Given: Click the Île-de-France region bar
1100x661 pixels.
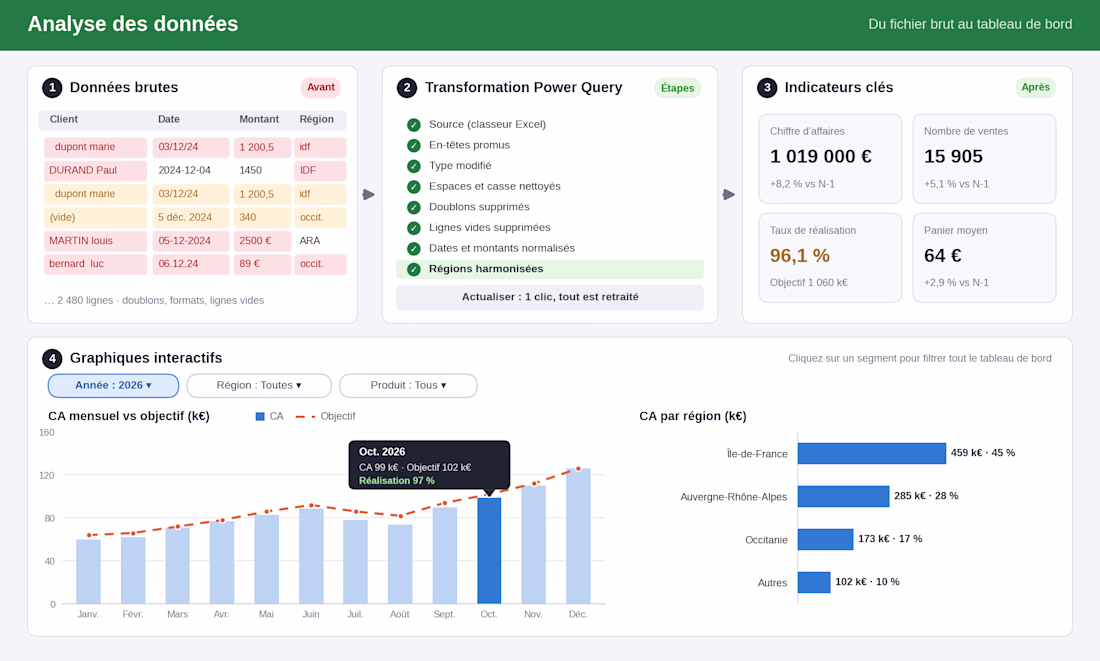Looking at the screenshot, I should 872,453.
